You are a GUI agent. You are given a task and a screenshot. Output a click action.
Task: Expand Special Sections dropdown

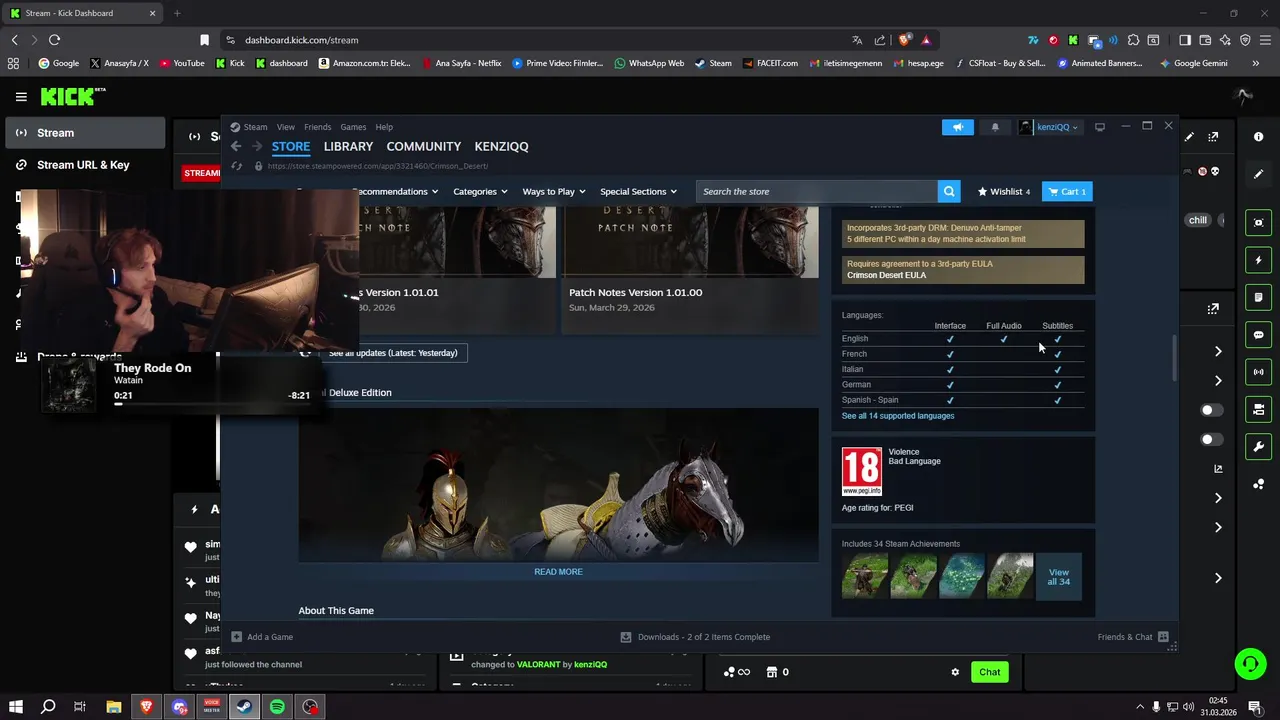[638, 191]
